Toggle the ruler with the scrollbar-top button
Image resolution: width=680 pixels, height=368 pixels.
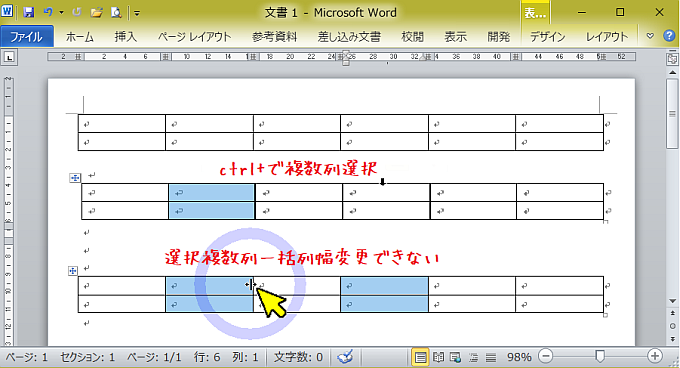click(x=672, y=59)
